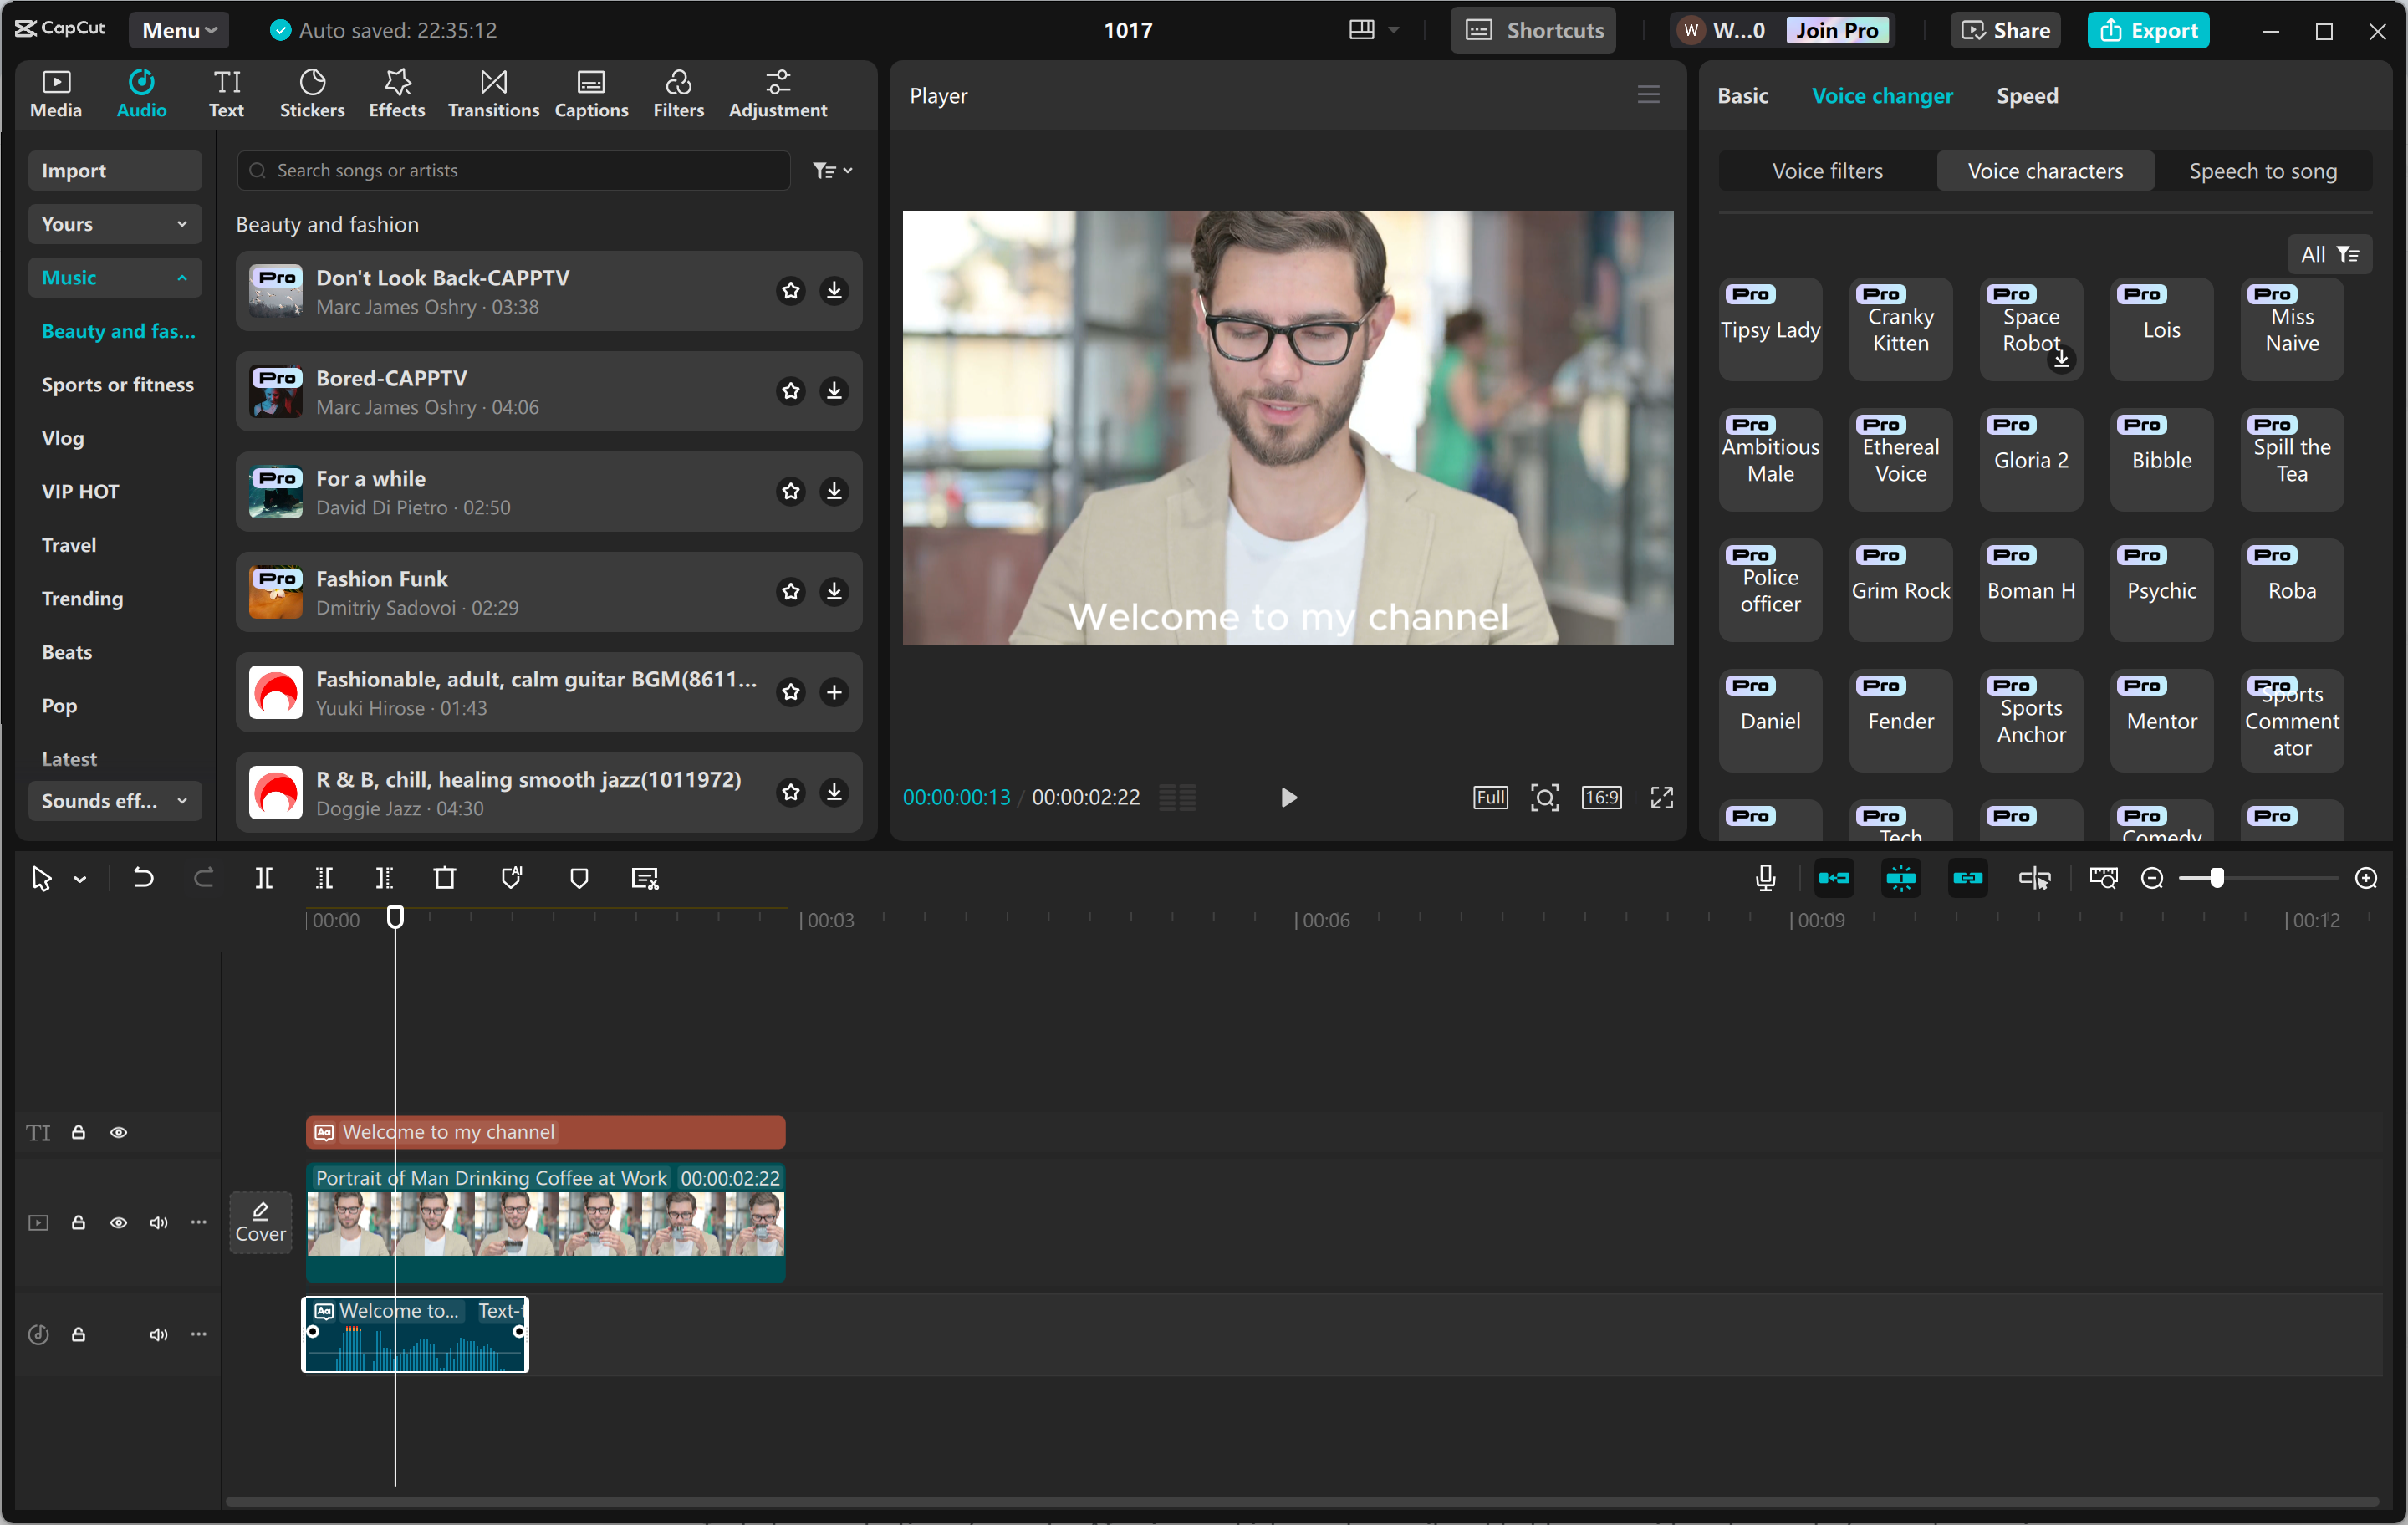Image resolution: width=2408 pixels, height=1525 pixels.
Task: Click the player zoom-to-fit scan icon
Action: (1544, 797)
